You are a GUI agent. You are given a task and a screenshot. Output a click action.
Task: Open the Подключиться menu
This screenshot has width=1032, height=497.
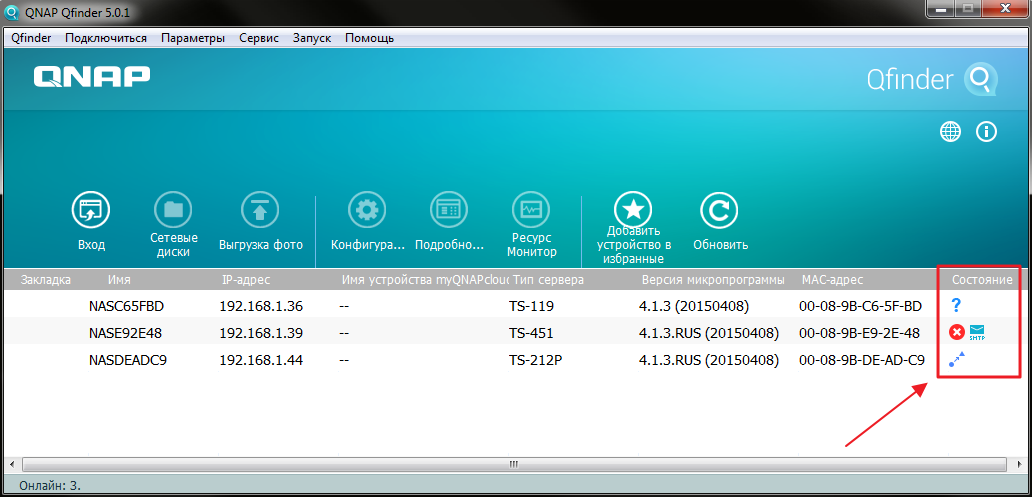106,38
